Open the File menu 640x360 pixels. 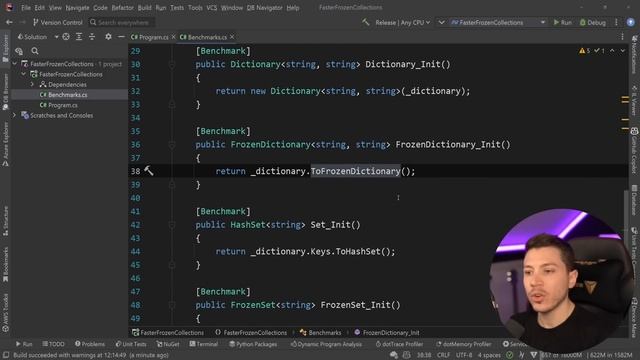pyautogui.click(x=26, y=8)
